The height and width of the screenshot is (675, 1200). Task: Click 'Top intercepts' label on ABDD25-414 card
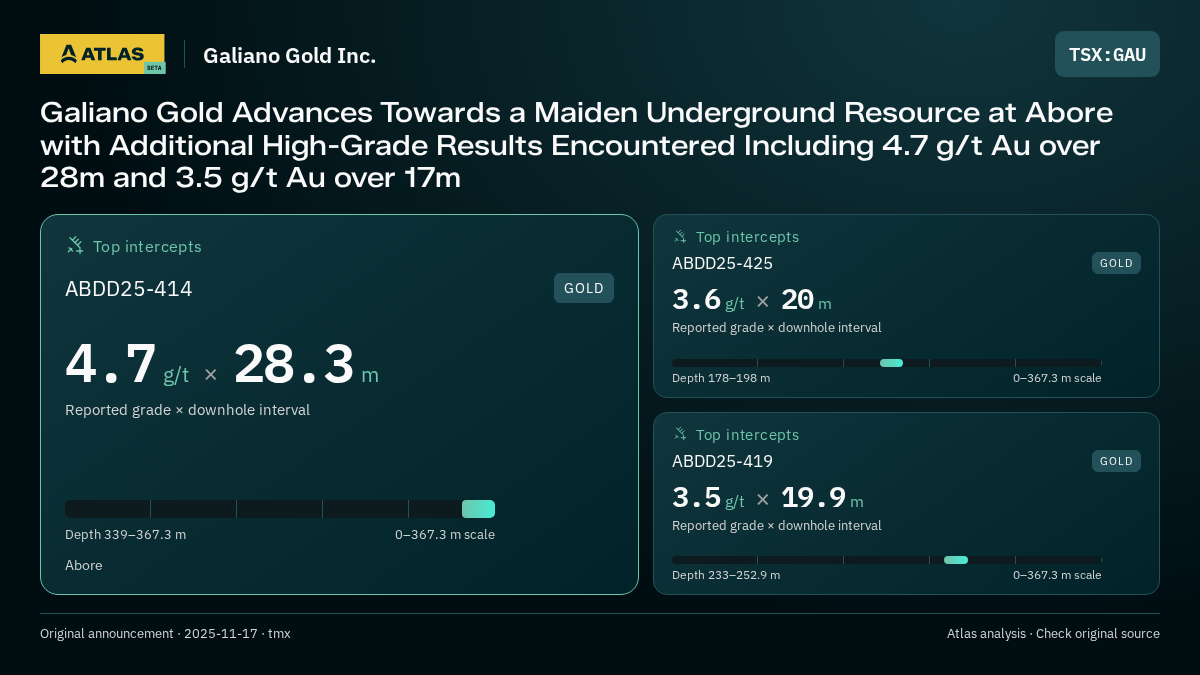[x=147, y=246]
